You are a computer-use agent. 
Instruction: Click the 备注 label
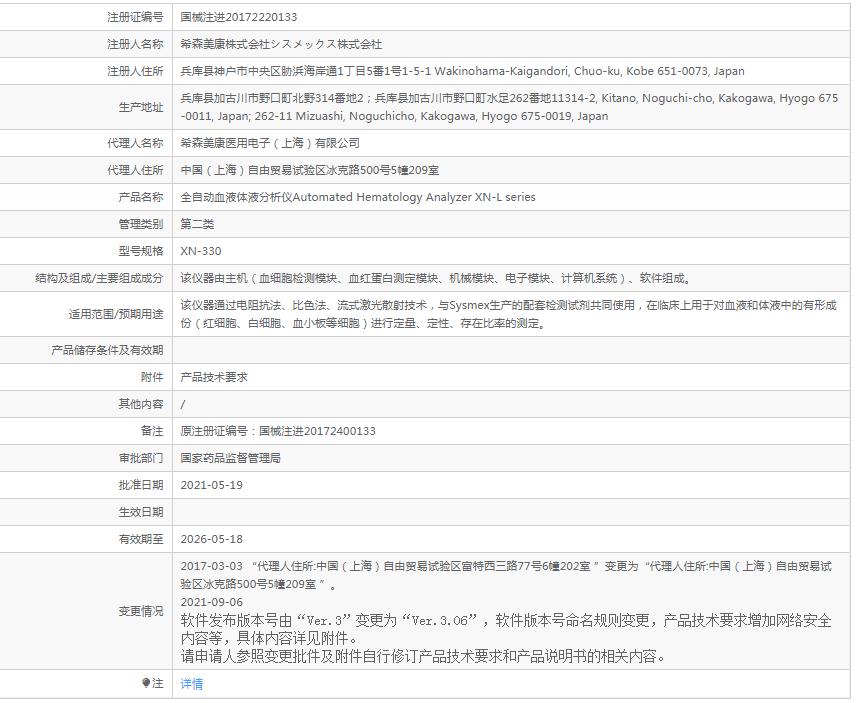[152, 431]
